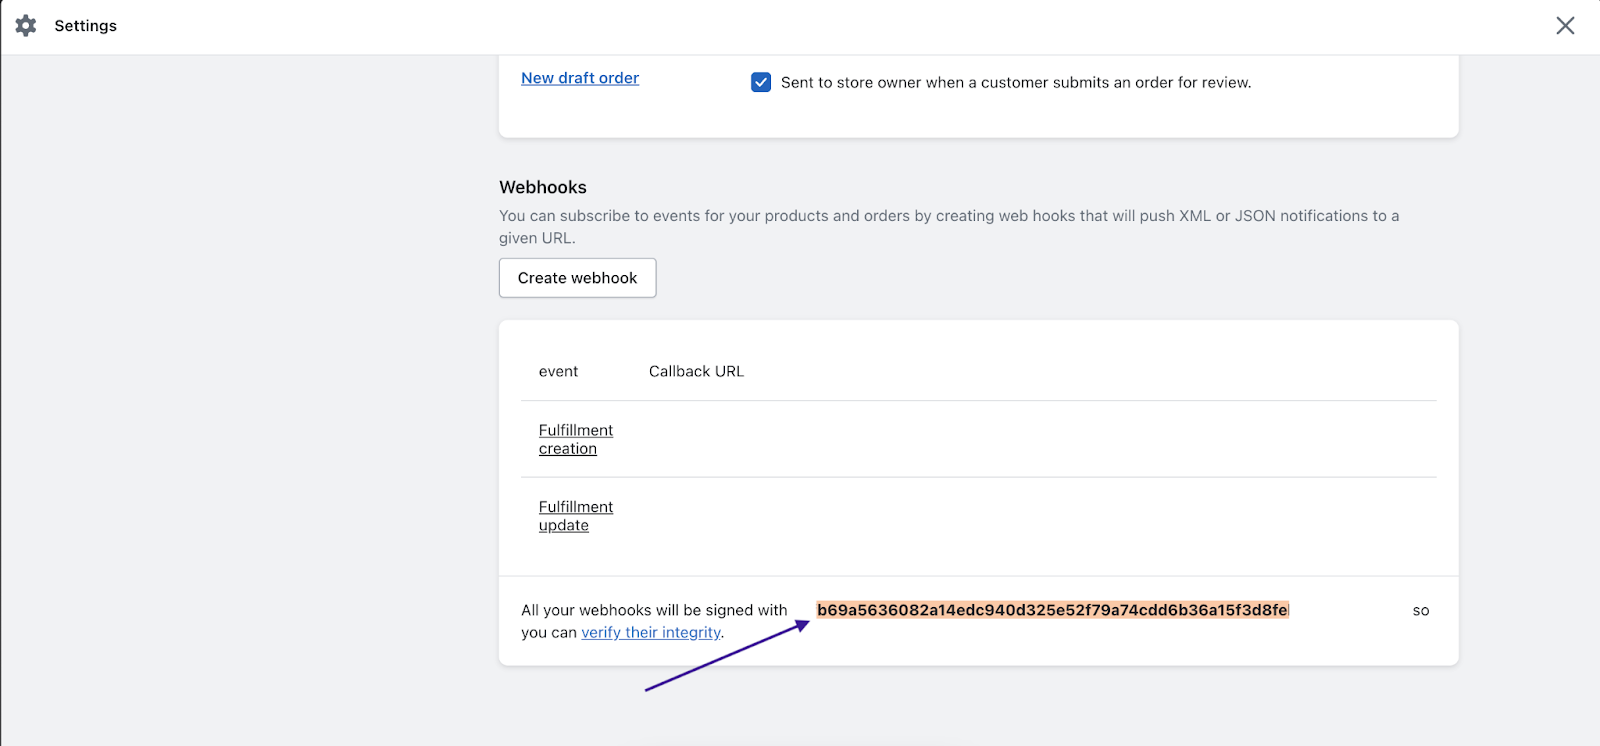Follow the verify their integrity link
1600x746 pixels.
[x=651, y=632]
